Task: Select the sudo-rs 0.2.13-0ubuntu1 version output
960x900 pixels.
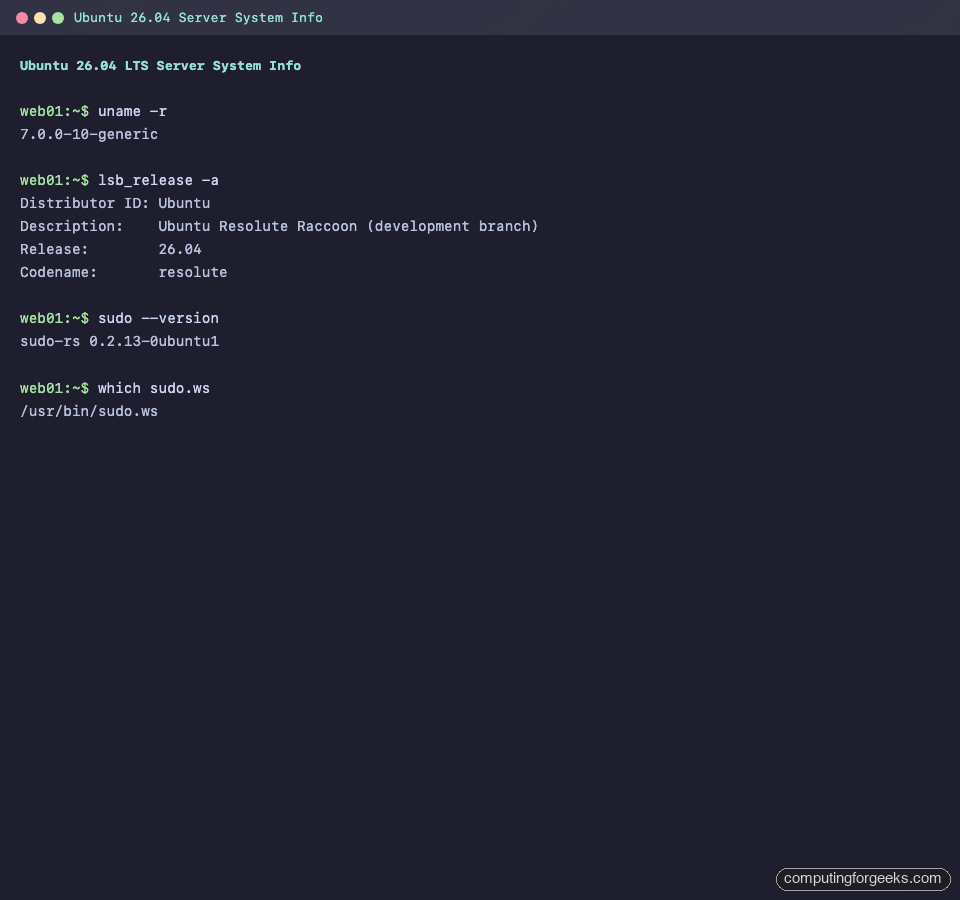Action: (119, 341)
